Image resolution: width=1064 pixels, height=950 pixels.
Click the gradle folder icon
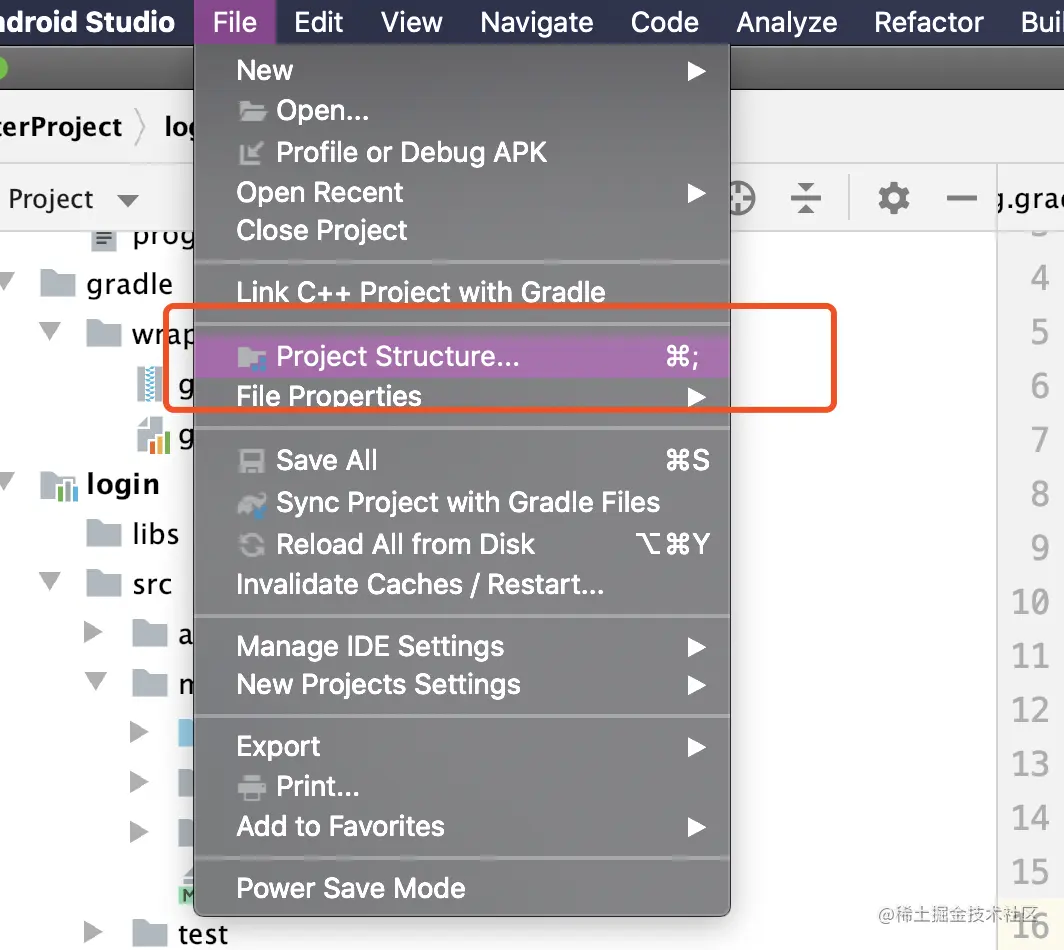click(59, 284)
